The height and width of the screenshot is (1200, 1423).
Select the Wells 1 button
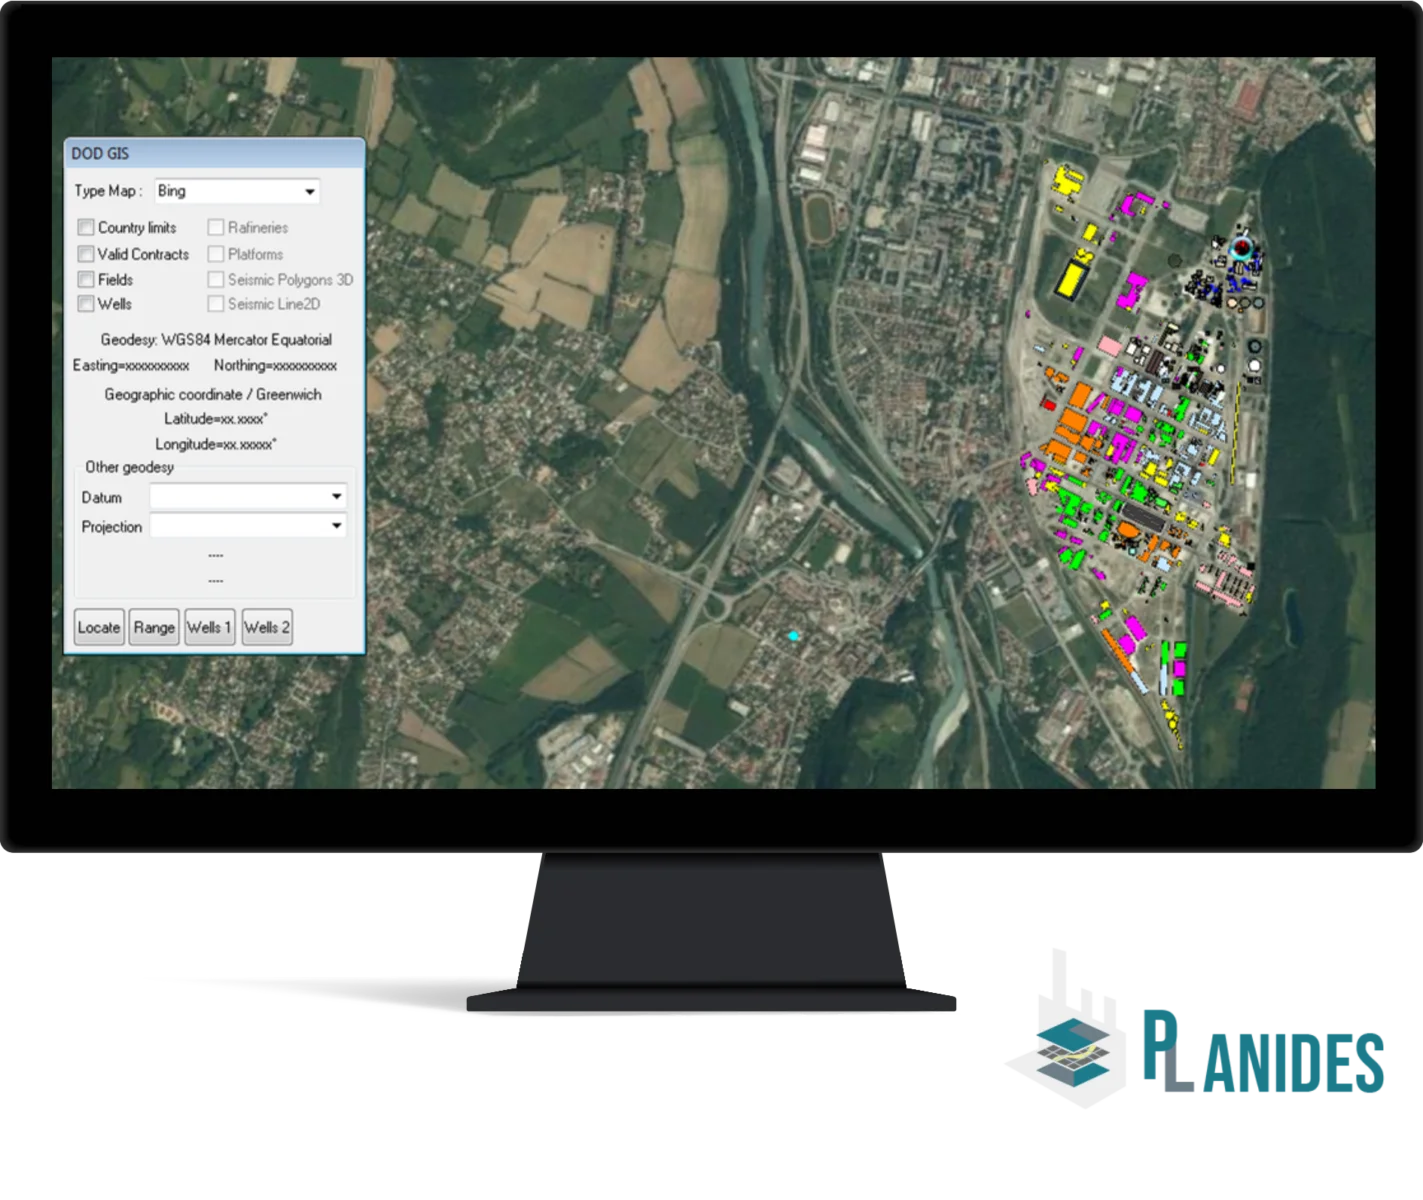pos(209,628)
